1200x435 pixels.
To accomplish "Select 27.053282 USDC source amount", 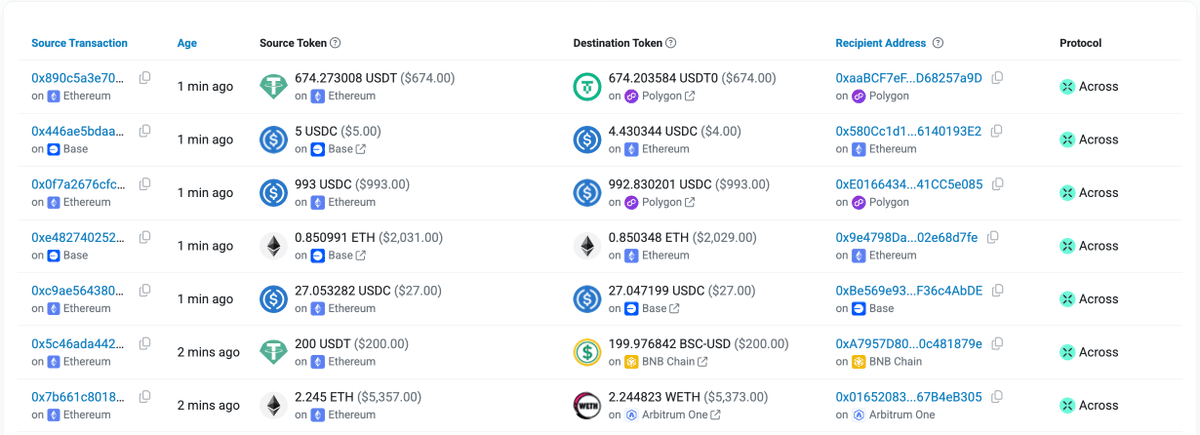I will click(x=344, y=290).
